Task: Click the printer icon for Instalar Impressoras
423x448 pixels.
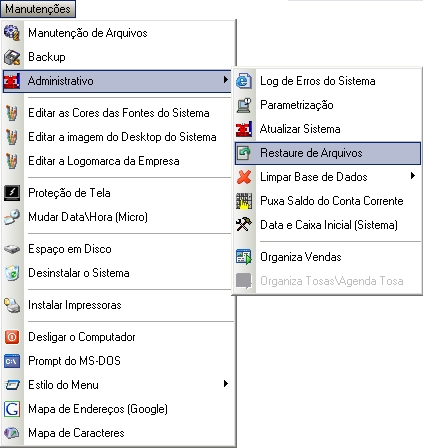Action: tap(12, 305)
